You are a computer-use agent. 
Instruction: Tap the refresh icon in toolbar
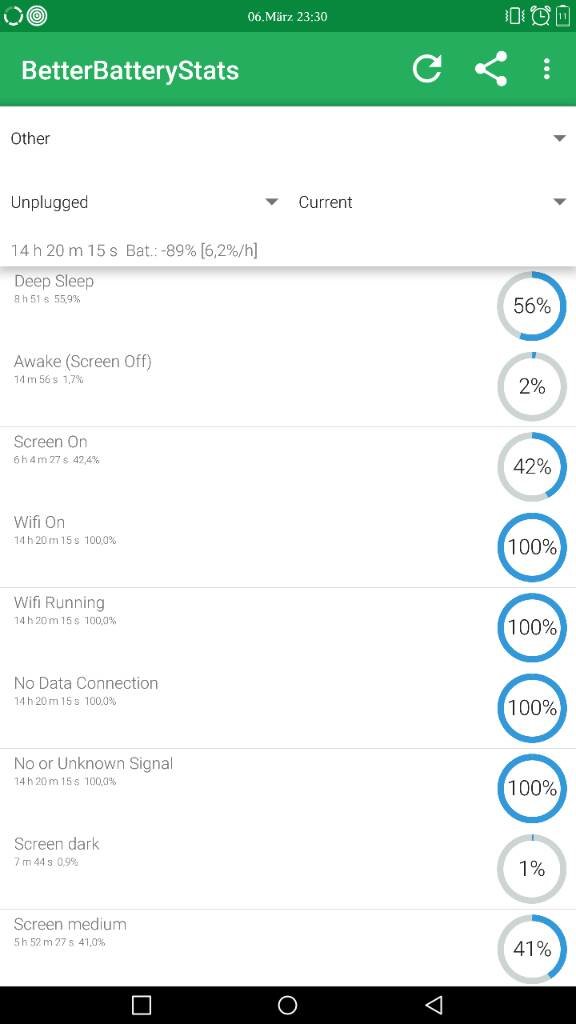pyautogui.click(x=427, y=69)
